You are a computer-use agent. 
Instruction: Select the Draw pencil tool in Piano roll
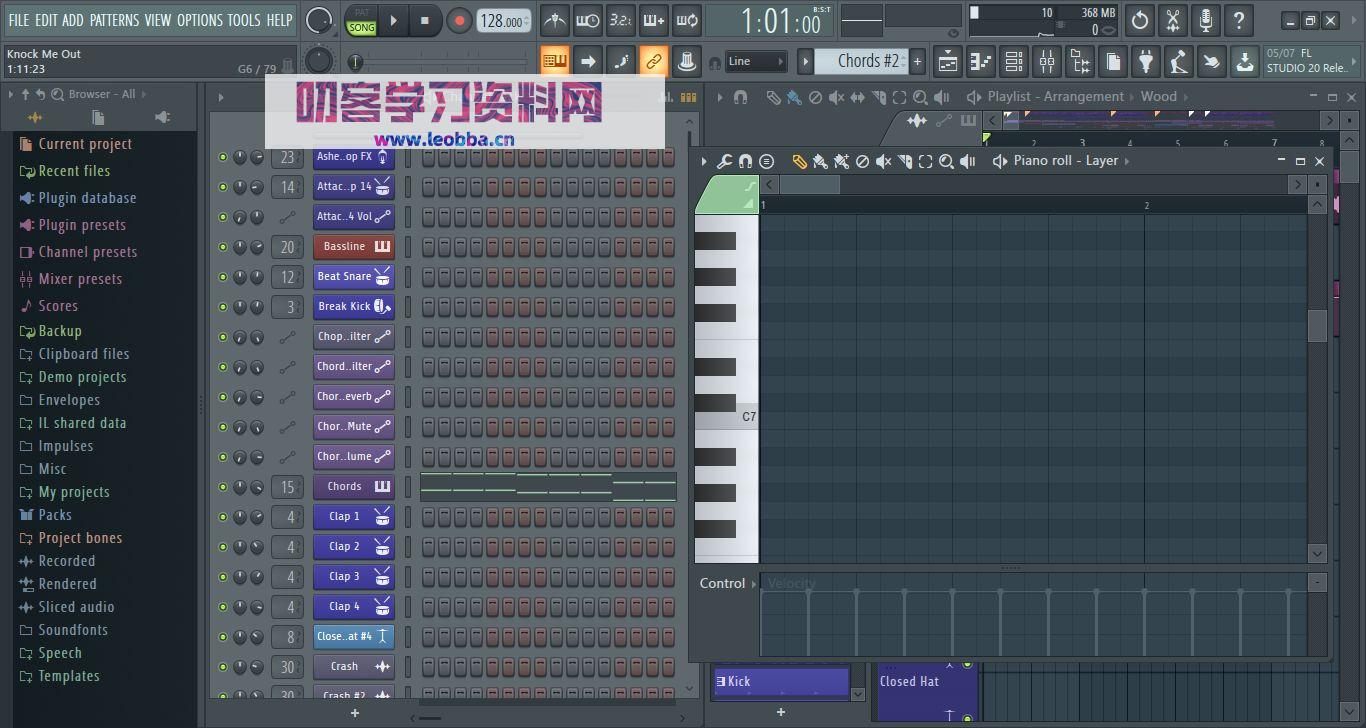(x=800, y=161)
